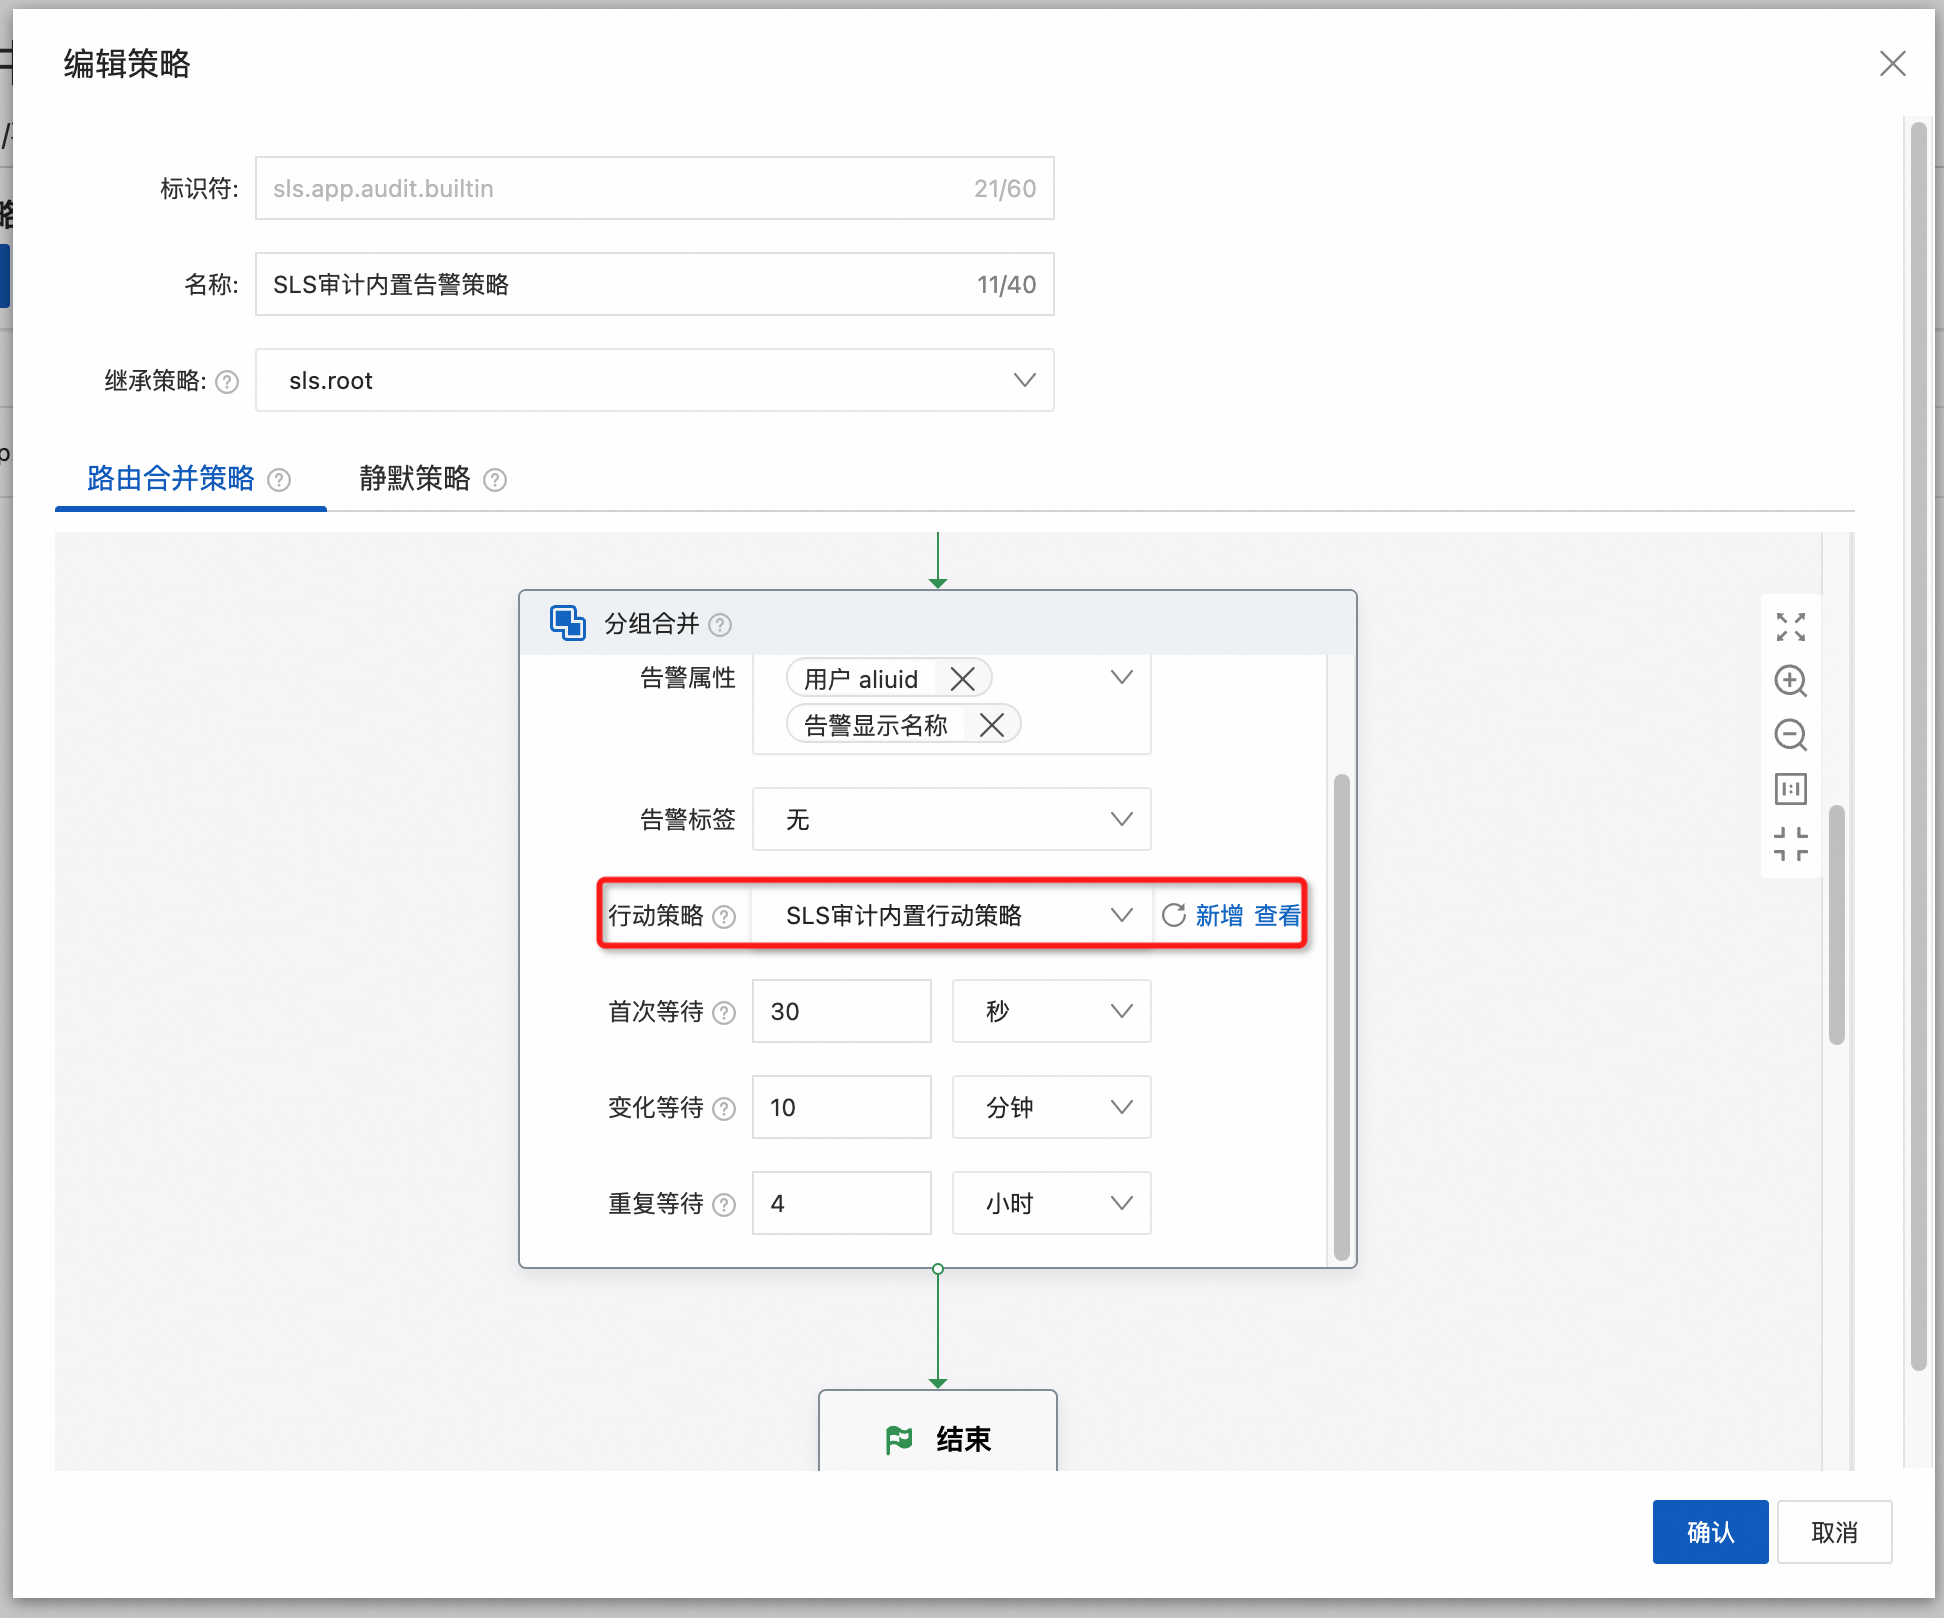
Task: Reset canvas to 1:1 scale
Action: click(1791, 789)
